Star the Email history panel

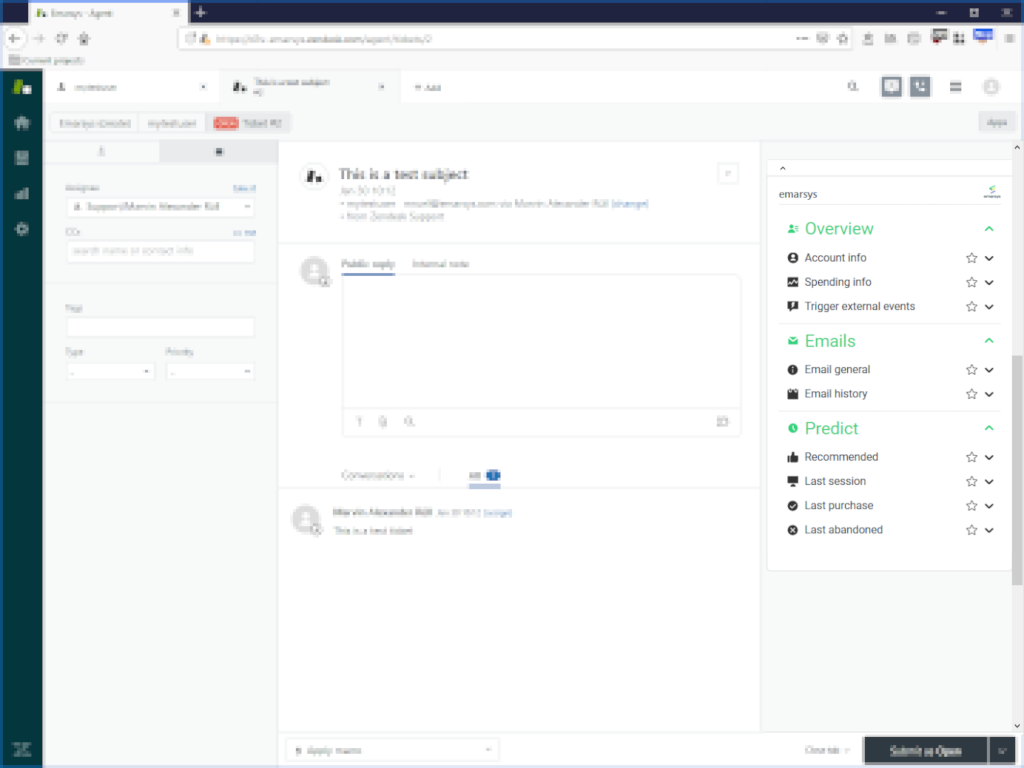(x=969, y=393)
